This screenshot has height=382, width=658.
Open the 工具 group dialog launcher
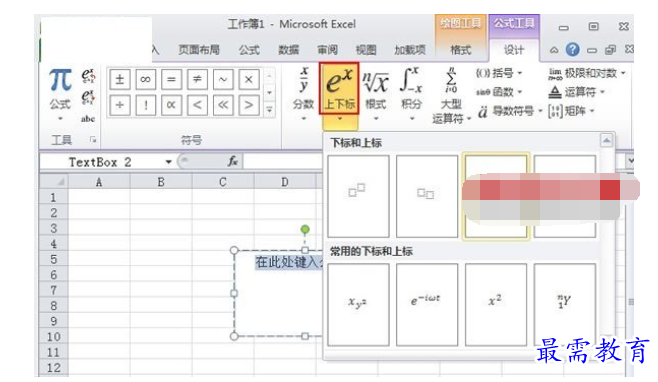(93, 139)
